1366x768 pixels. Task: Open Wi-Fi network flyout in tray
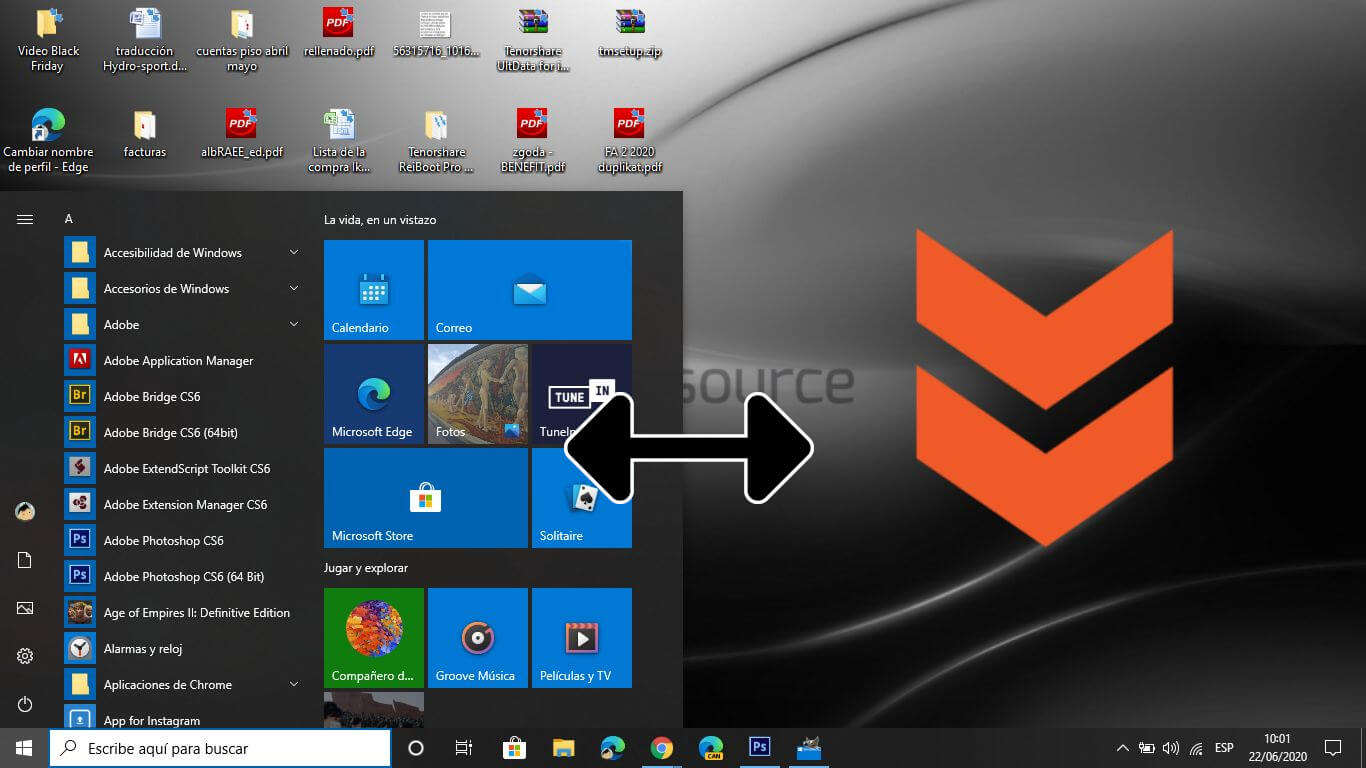(x=1196, y=748)
